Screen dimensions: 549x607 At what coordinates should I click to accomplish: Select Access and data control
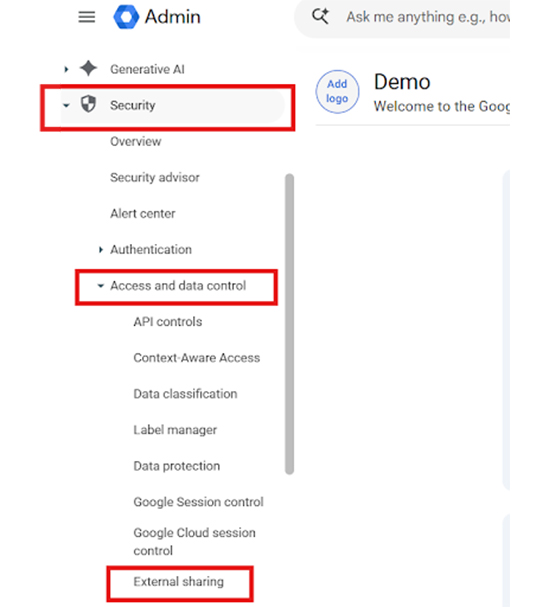tap(178, 286)
